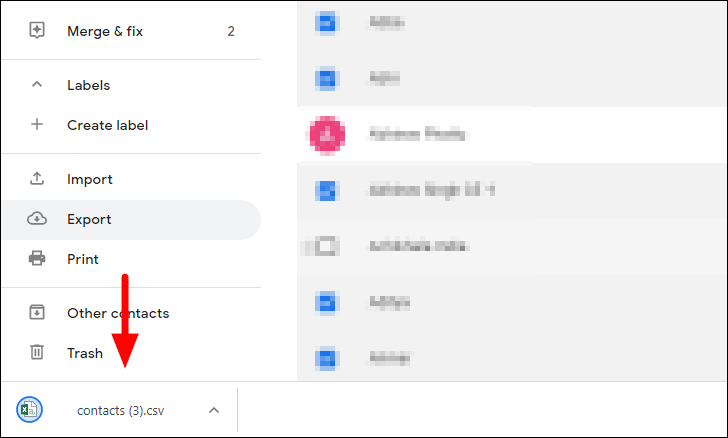This screenshot has height=438, width=728.
Task: Click the Export cloud download icon
Action: point(37,219)
